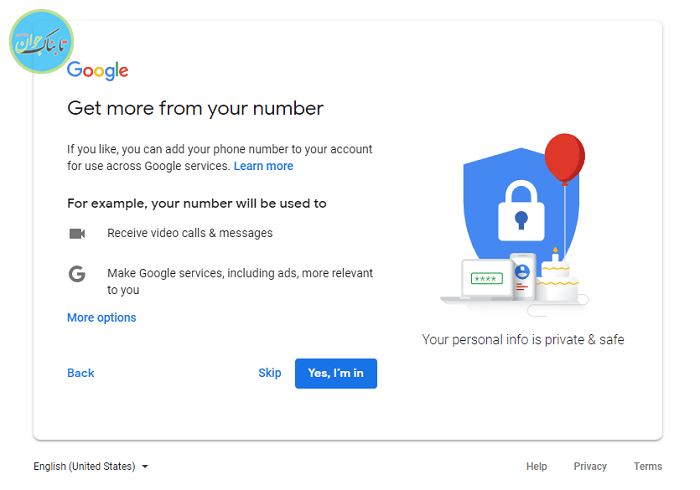Open the Learn more link
Image resolution: width=700 pixels, height=490 pixels.
click(x=263, y=166)
